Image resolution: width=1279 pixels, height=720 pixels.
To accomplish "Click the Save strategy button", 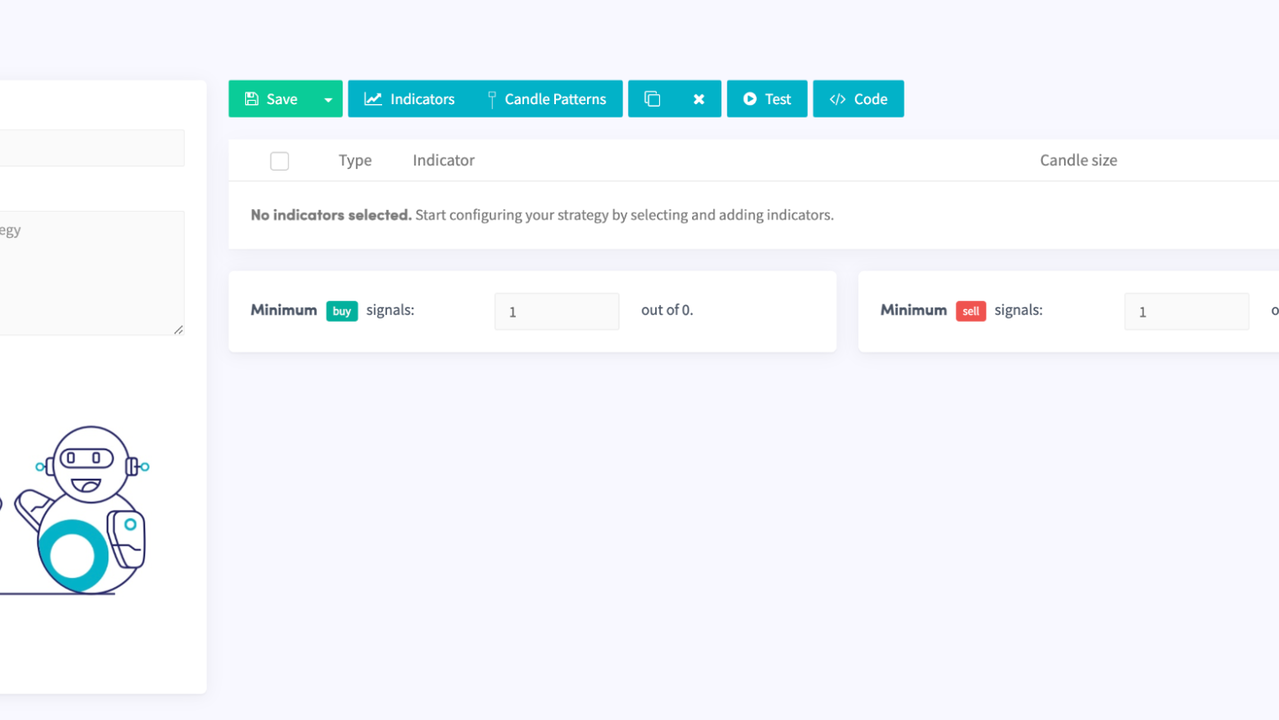I will pos(271,99).
